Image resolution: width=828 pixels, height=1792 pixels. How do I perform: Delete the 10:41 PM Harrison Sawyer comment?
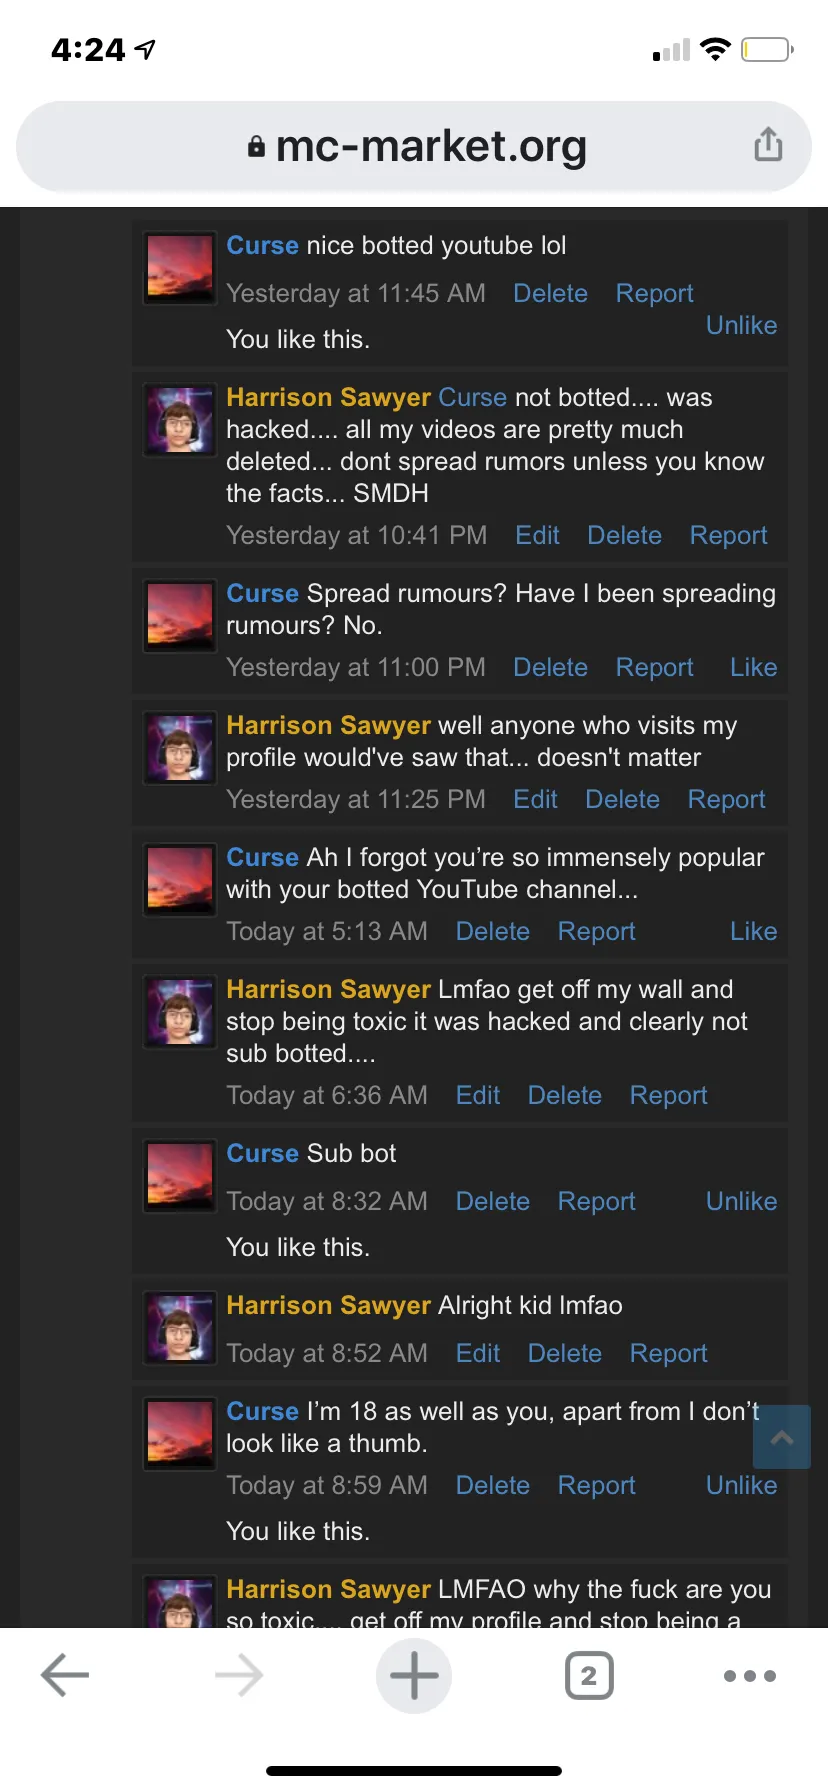pos(624,535)
